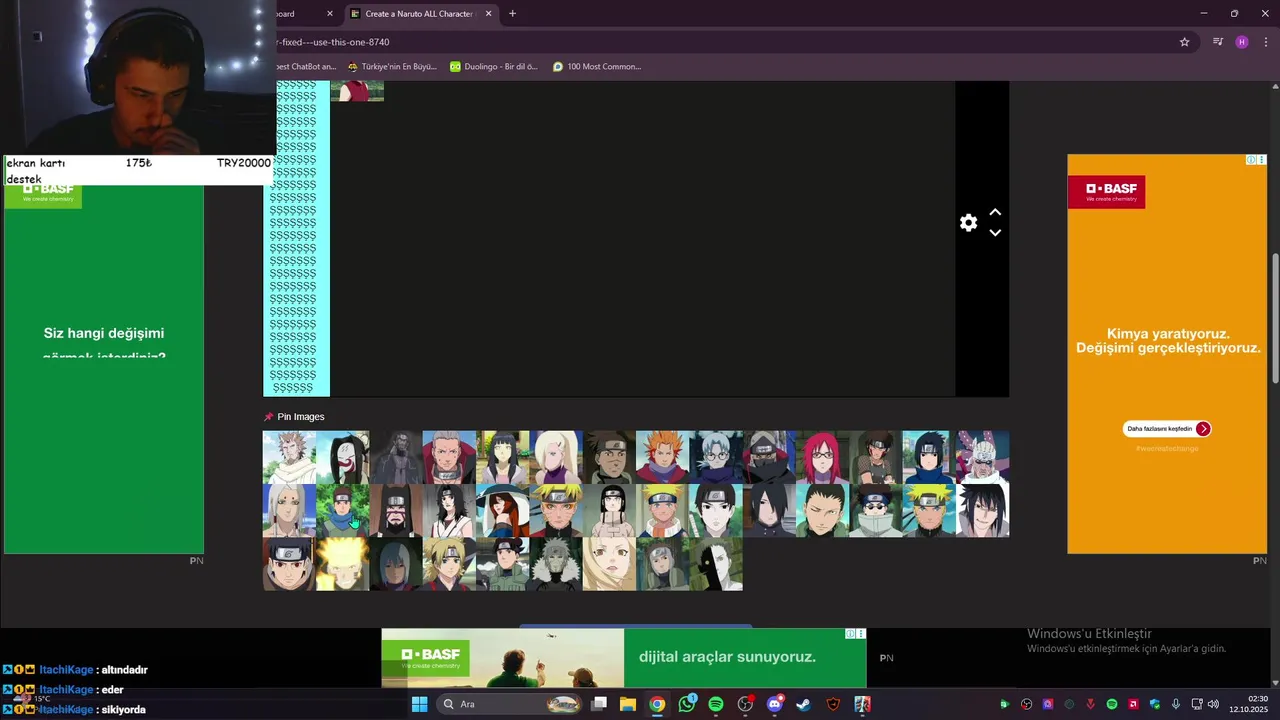1280x720 pixels.
Task: Open Spotify from the taskbar
Action: (x=716, y=704)
